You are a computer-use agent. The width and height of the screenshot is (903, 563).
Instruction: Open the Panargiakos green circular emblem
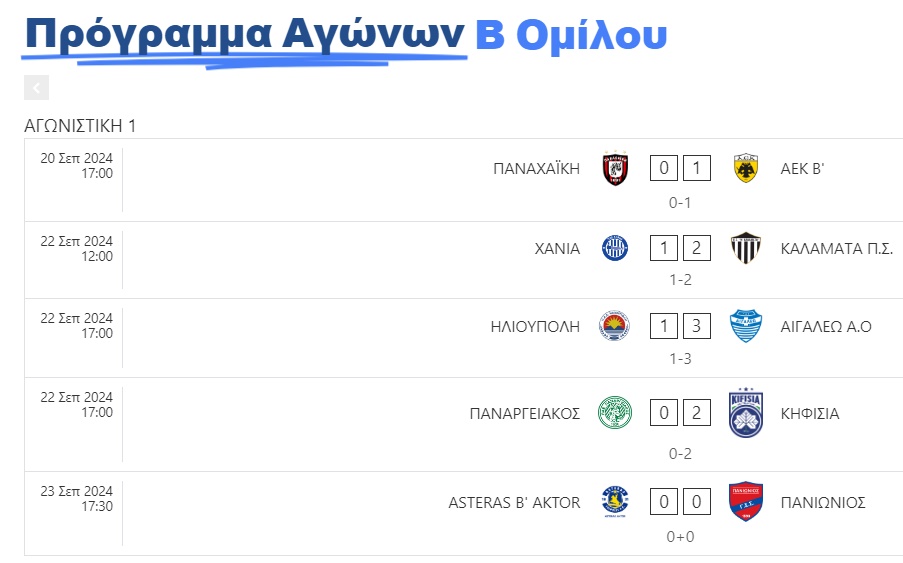tap(614, 413)
